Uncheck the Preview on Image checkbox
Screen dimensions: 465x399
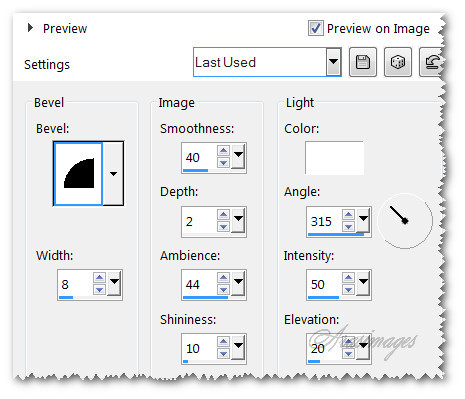[315, 28]
